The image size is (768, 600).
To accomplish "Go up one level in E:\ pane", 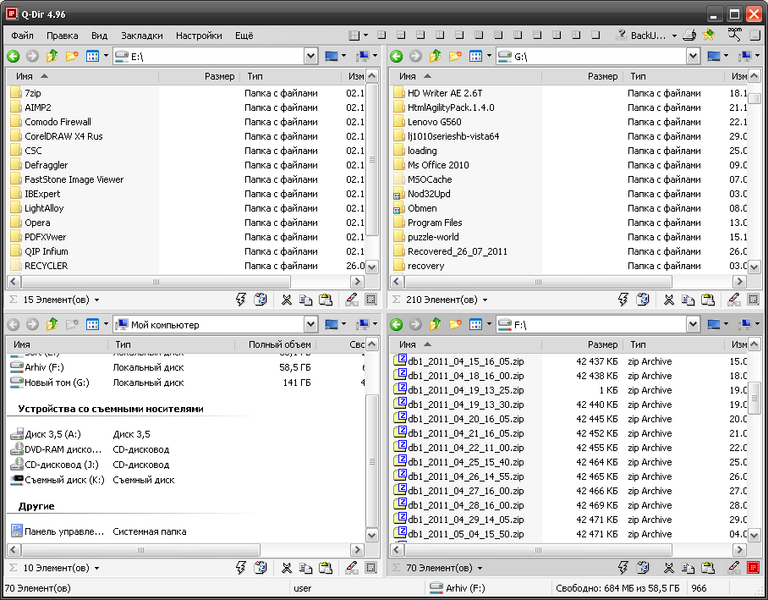I will point(52,56).
